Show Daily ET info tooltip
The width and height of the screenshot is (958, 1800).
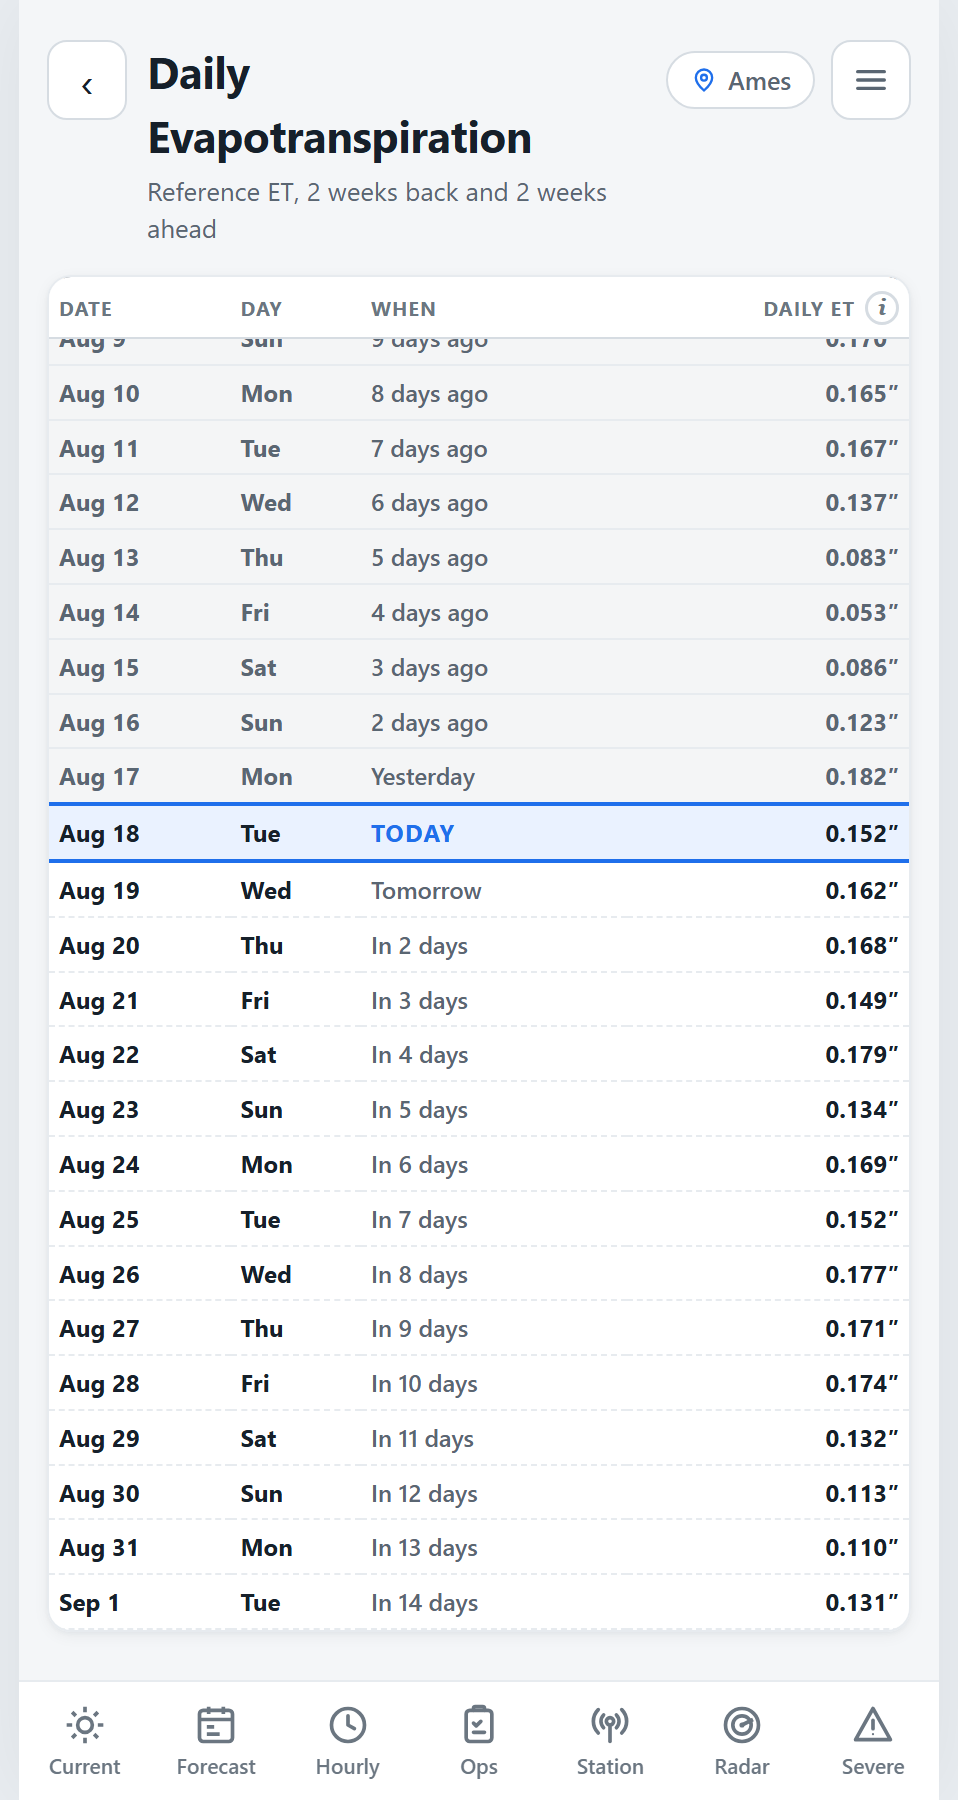click(882, 308)
